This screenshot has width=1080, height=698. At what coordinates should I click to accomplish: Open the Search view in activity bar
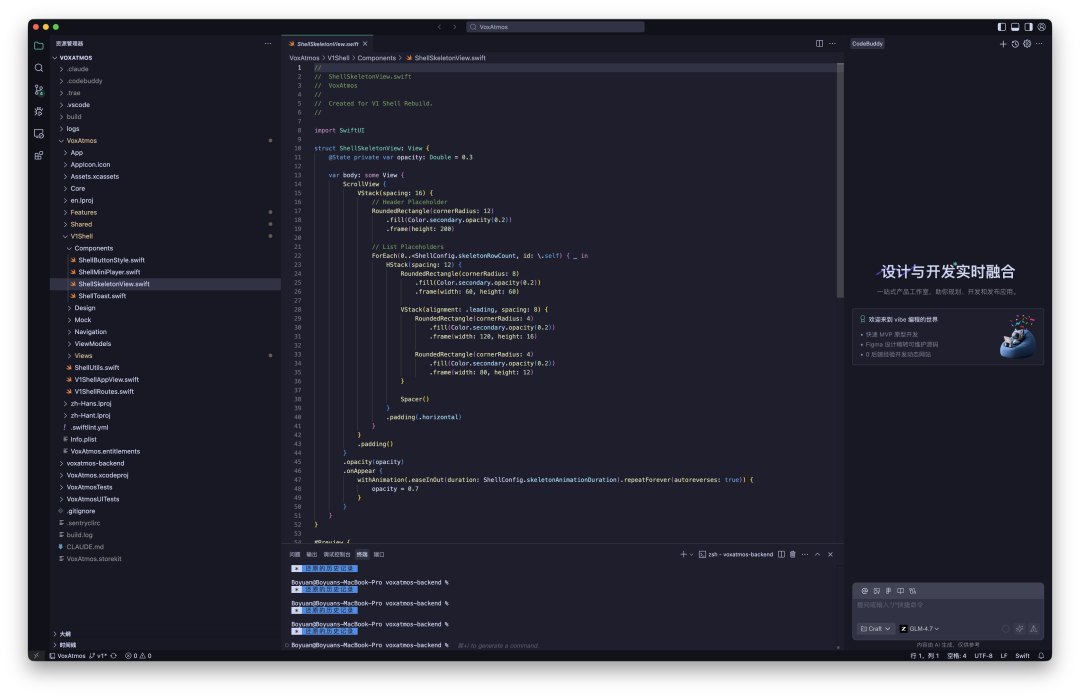(x=39, y=68)
